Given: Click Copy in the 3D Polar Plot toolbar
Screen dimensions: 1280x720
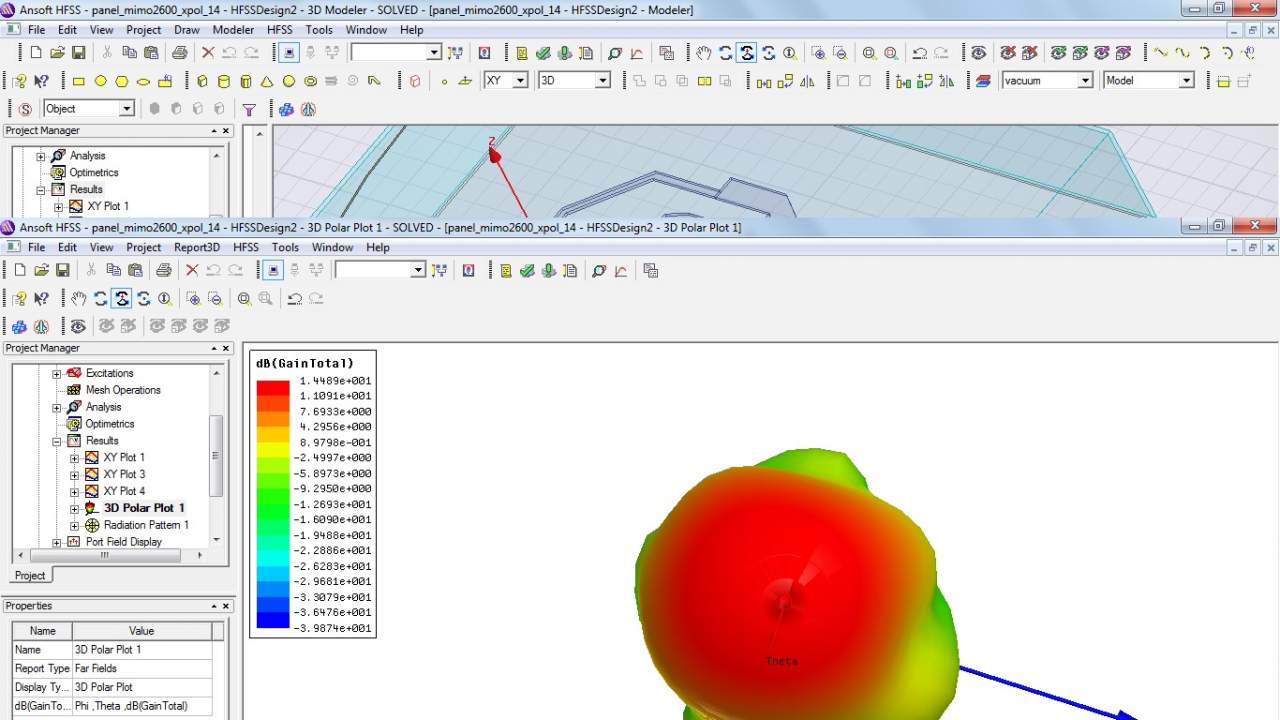Looking at the screenshot, I should (113, 270).
